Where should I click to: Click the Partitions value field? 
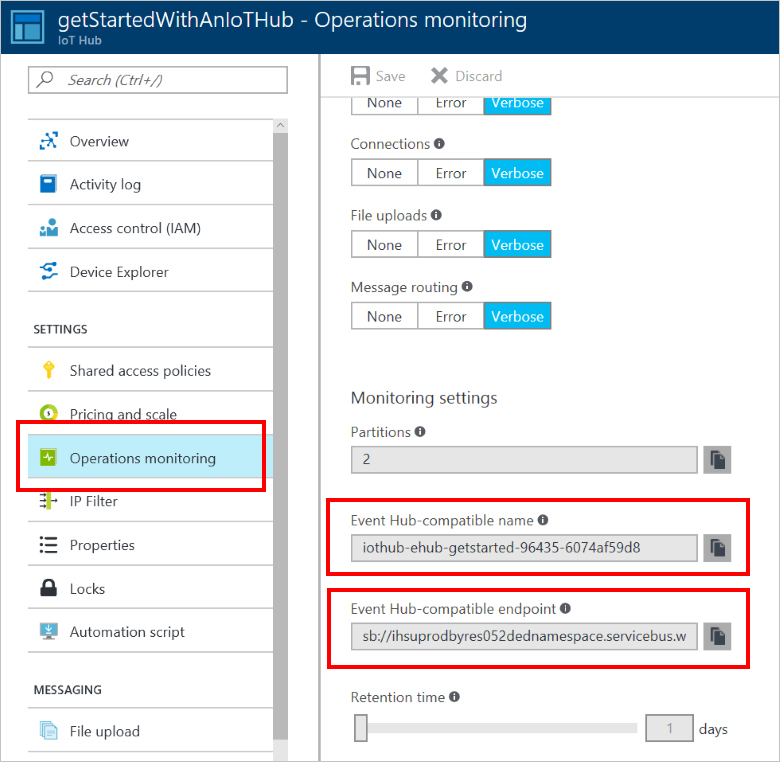(x=524, y=460)
